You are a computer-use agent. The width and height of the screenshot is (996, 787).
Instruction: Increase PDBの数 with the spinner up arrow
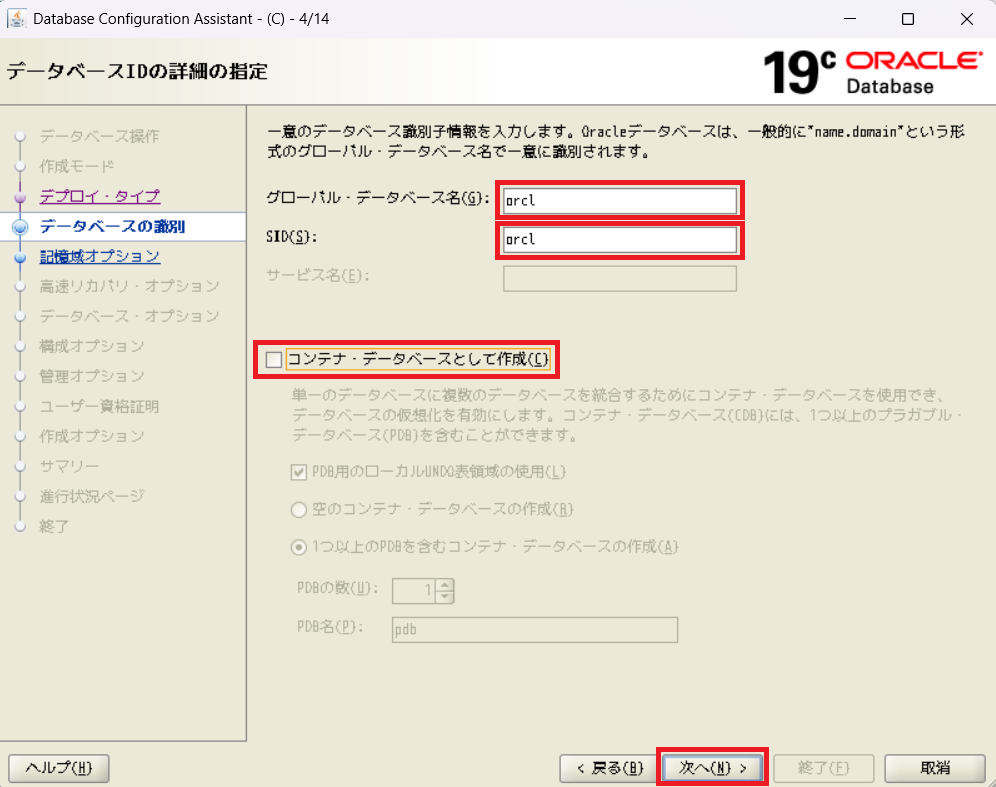[445, 585]
